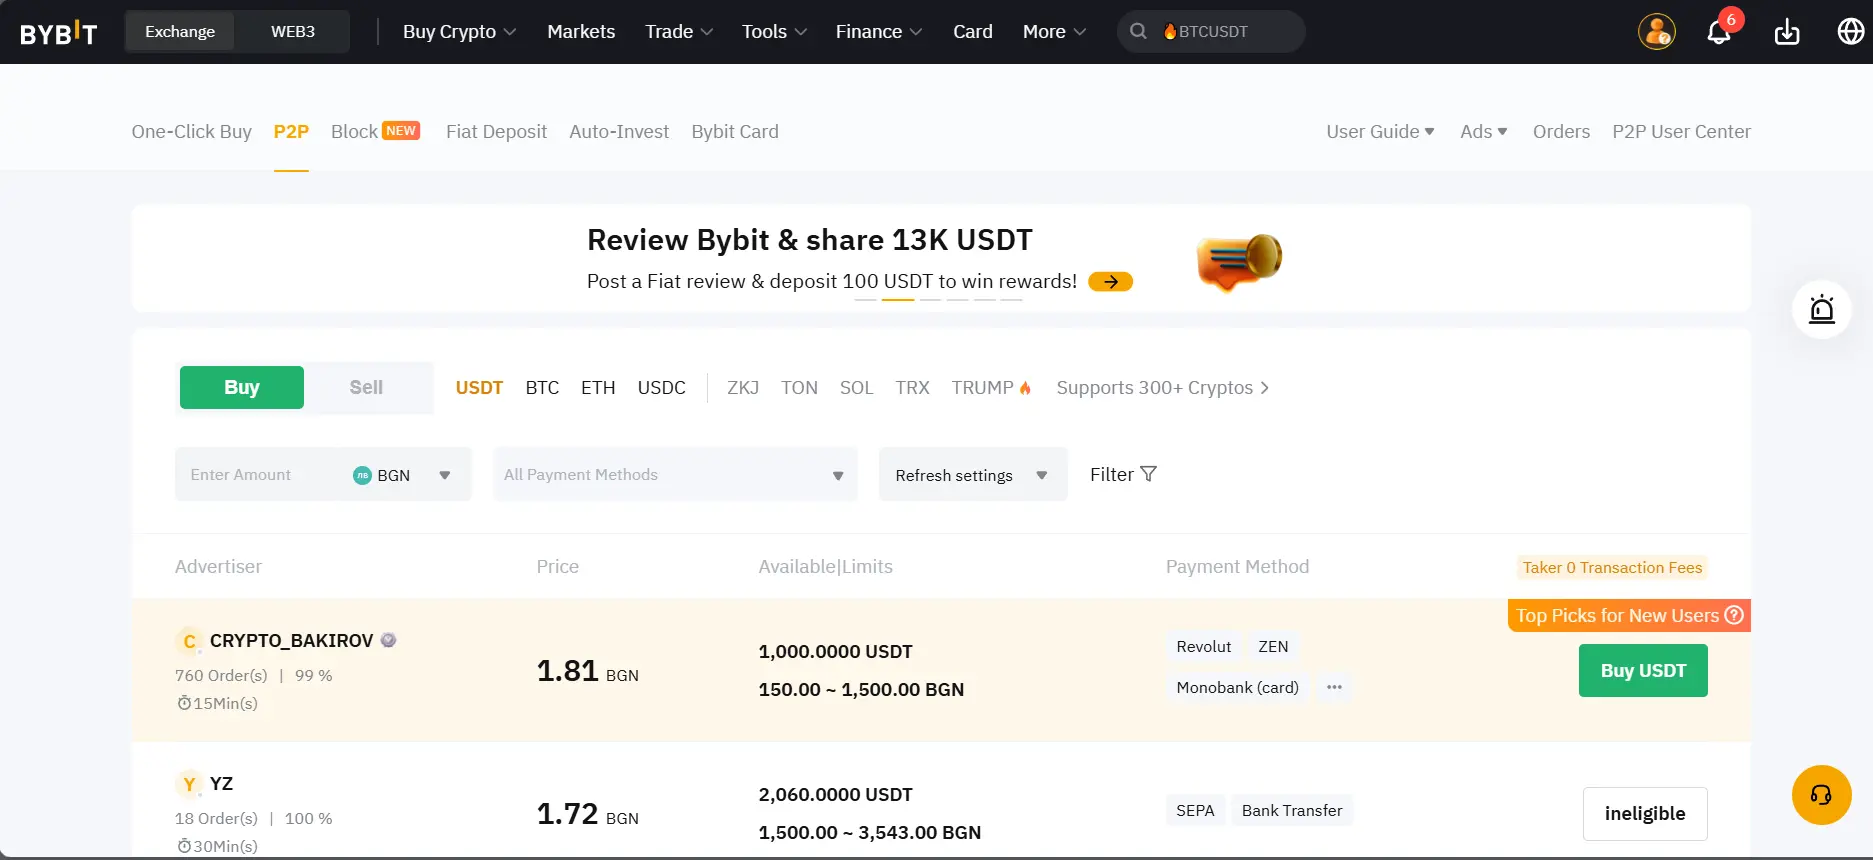The width and height of the screenshot is (1873, 860).
Task: Open Fiat Deposit tab
Action: coord(496,132)
